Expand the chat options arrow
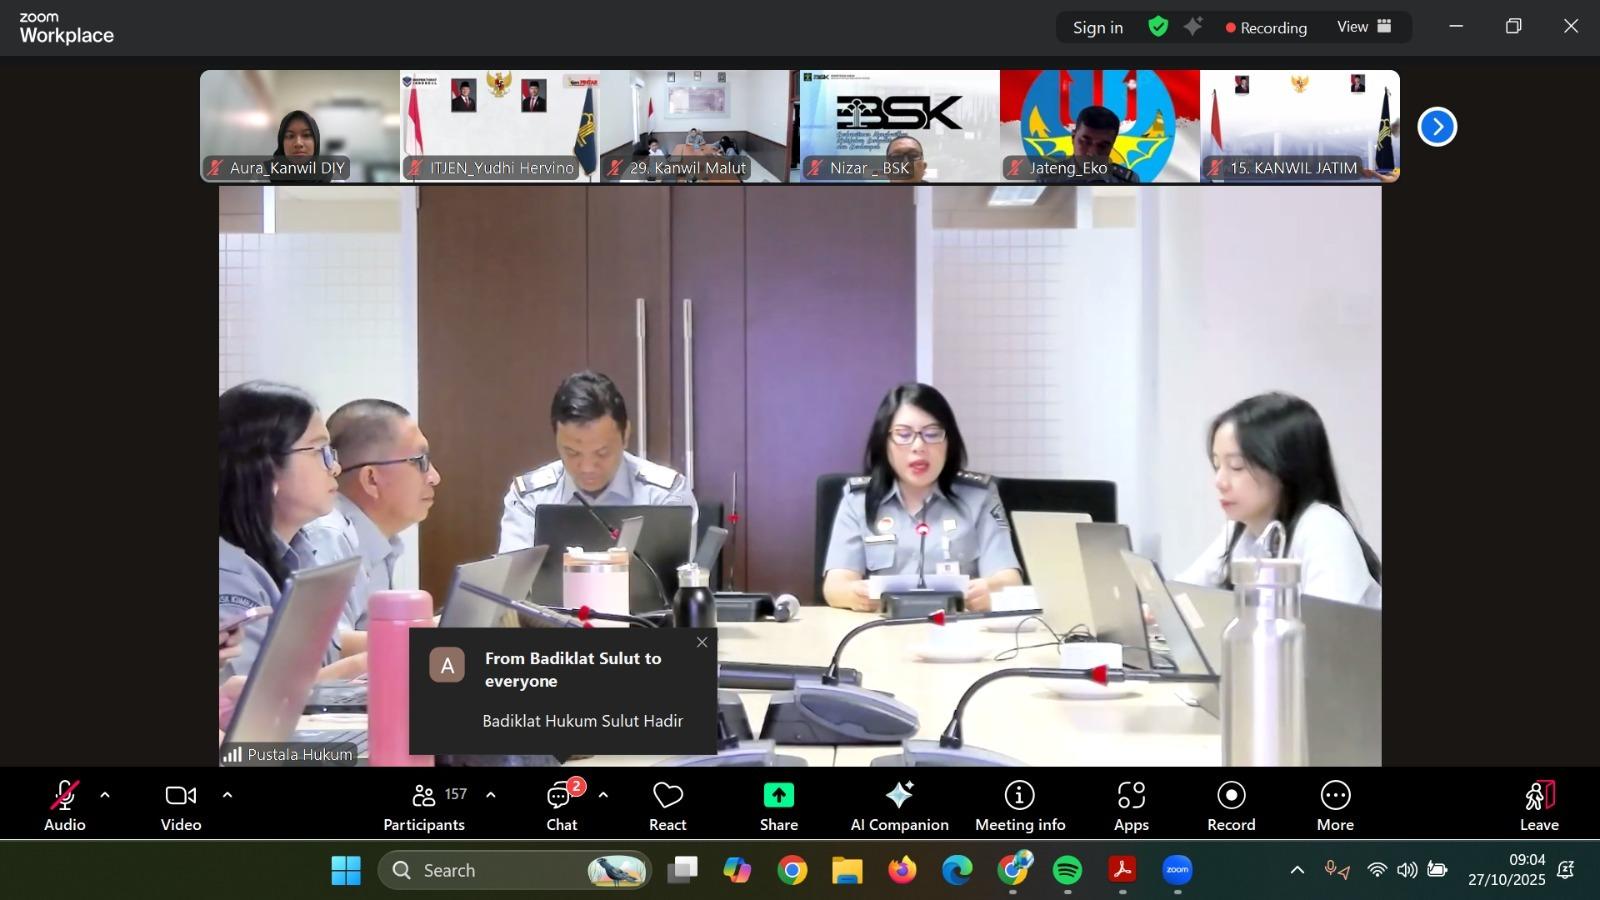Viewport: 1600px width, 900px height. [603, 796]
